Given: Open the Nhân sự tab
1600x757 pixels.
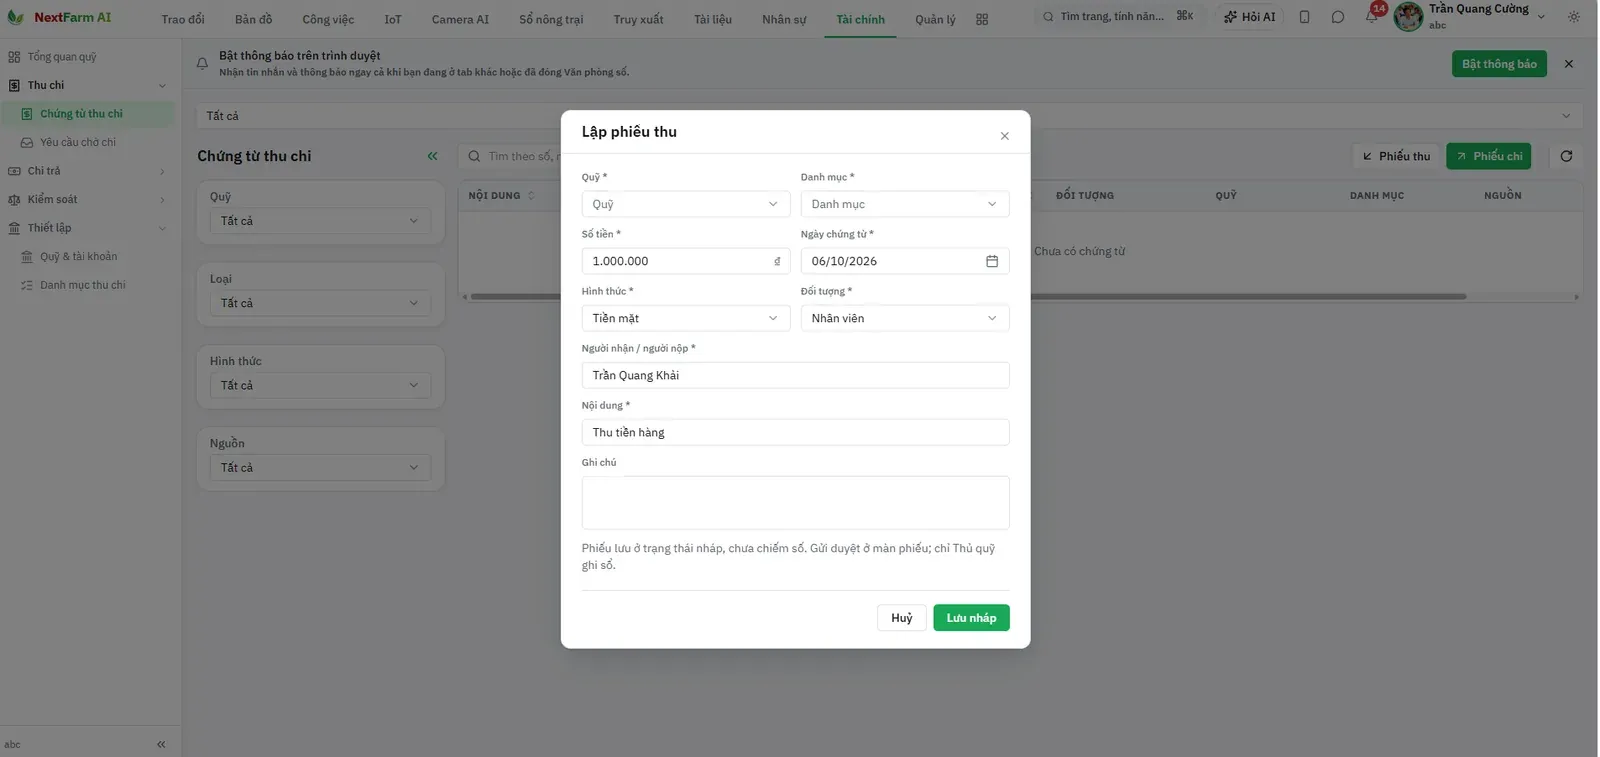Looking at the screenshot, I should [783, 19].
